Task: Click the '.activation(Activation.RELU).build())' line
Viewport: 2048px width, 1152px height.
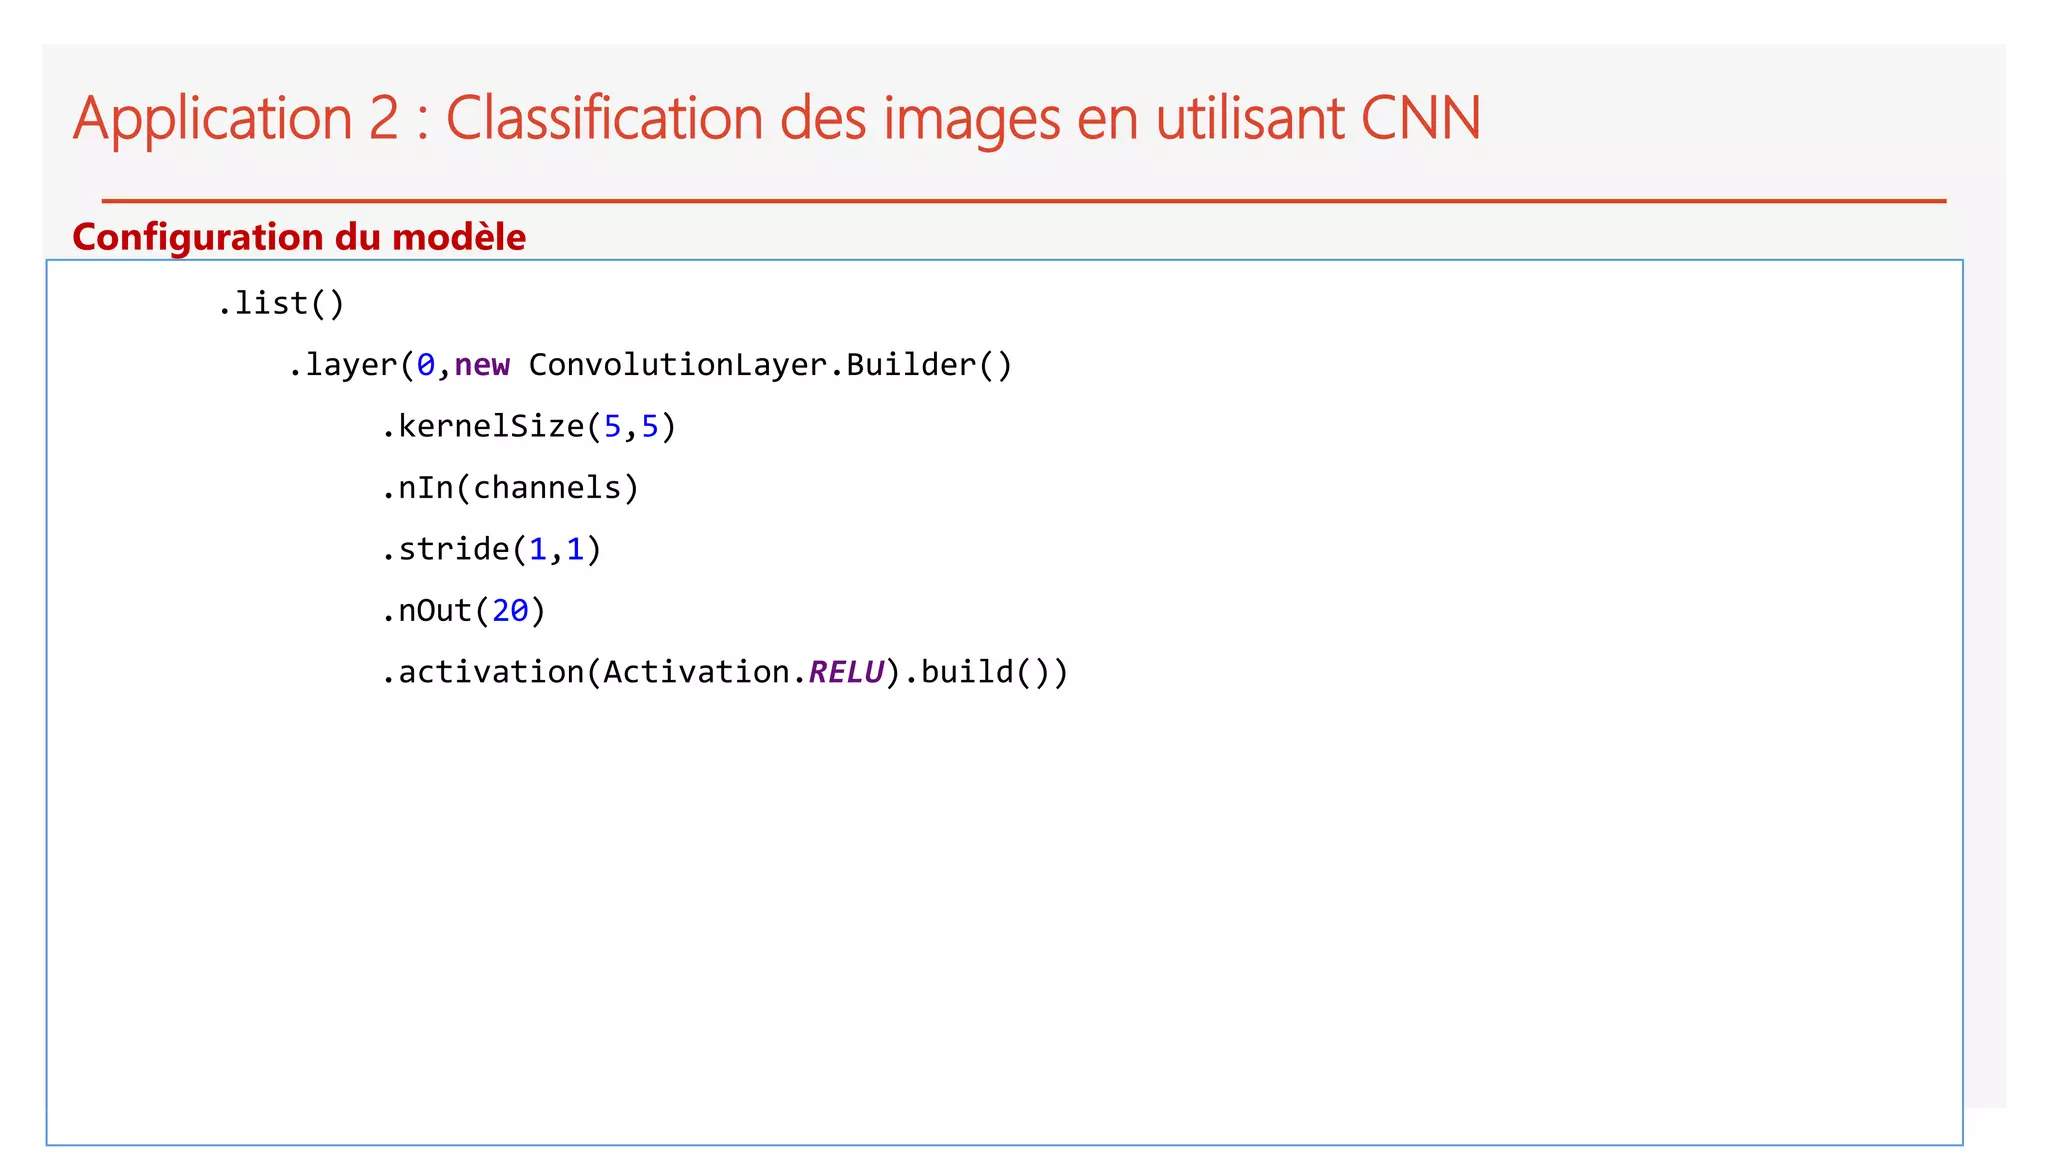Action: (x=725, y=672)
